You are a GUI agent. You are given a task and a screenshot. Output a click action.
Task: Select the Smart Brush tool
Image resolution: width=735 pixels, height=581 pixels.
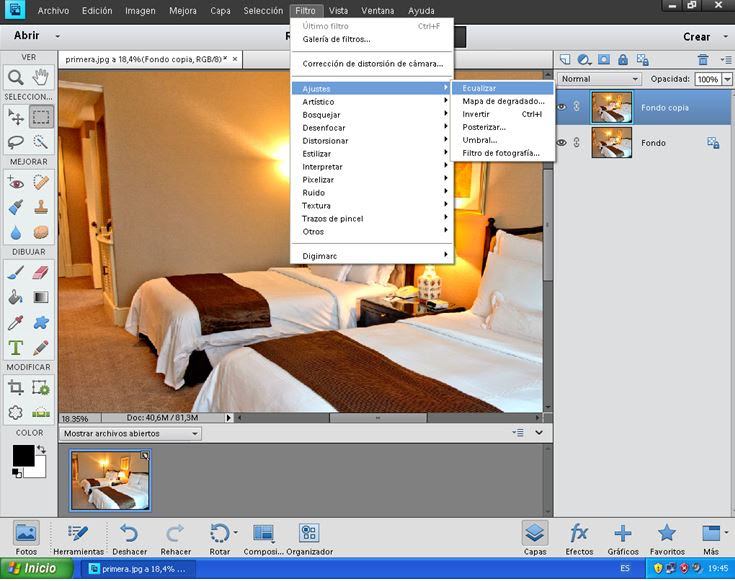16,207
